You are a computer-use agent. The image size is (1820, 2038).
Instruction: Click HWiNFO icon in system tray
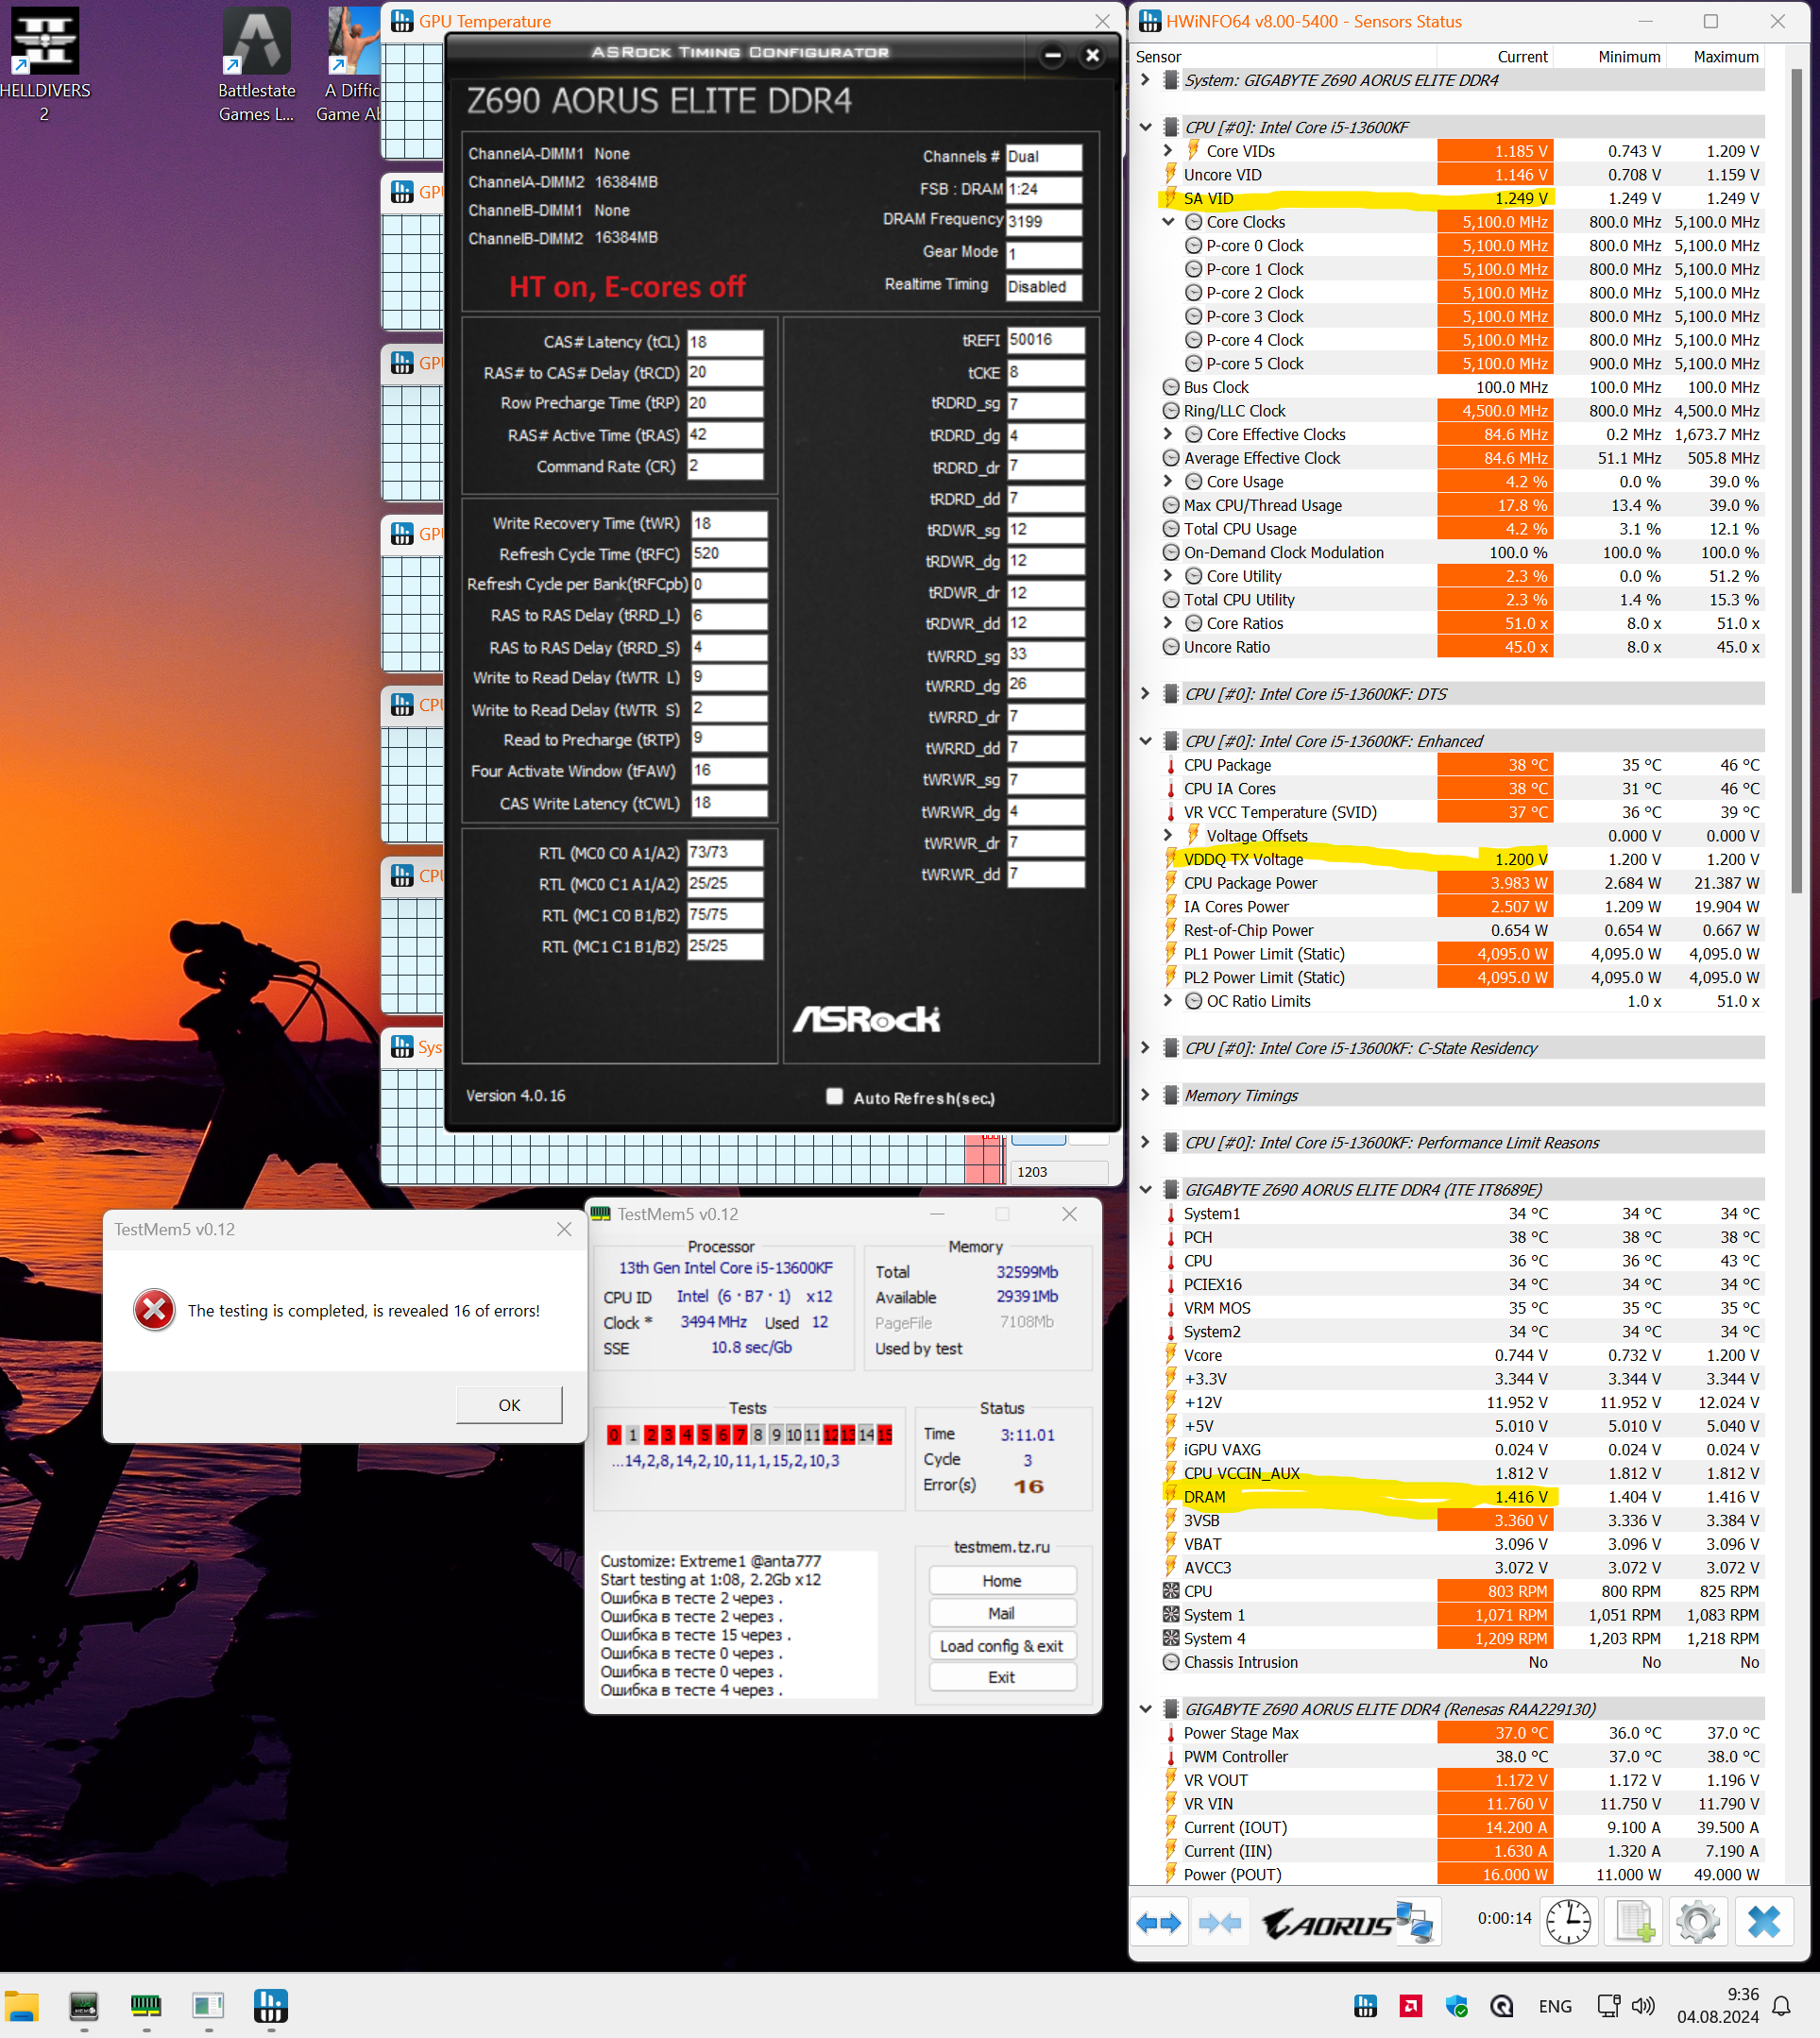coord(1365,2005)
